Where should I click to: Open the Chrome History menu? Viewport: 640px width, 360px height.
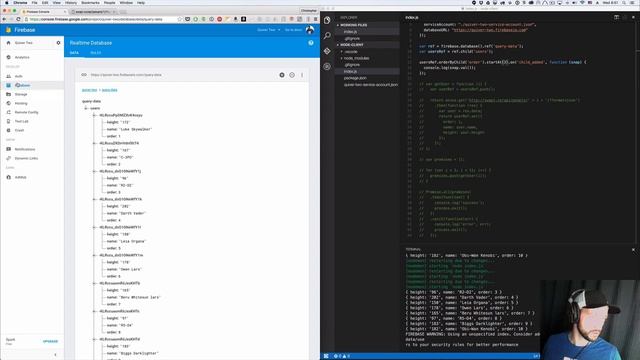coord(71,3)
